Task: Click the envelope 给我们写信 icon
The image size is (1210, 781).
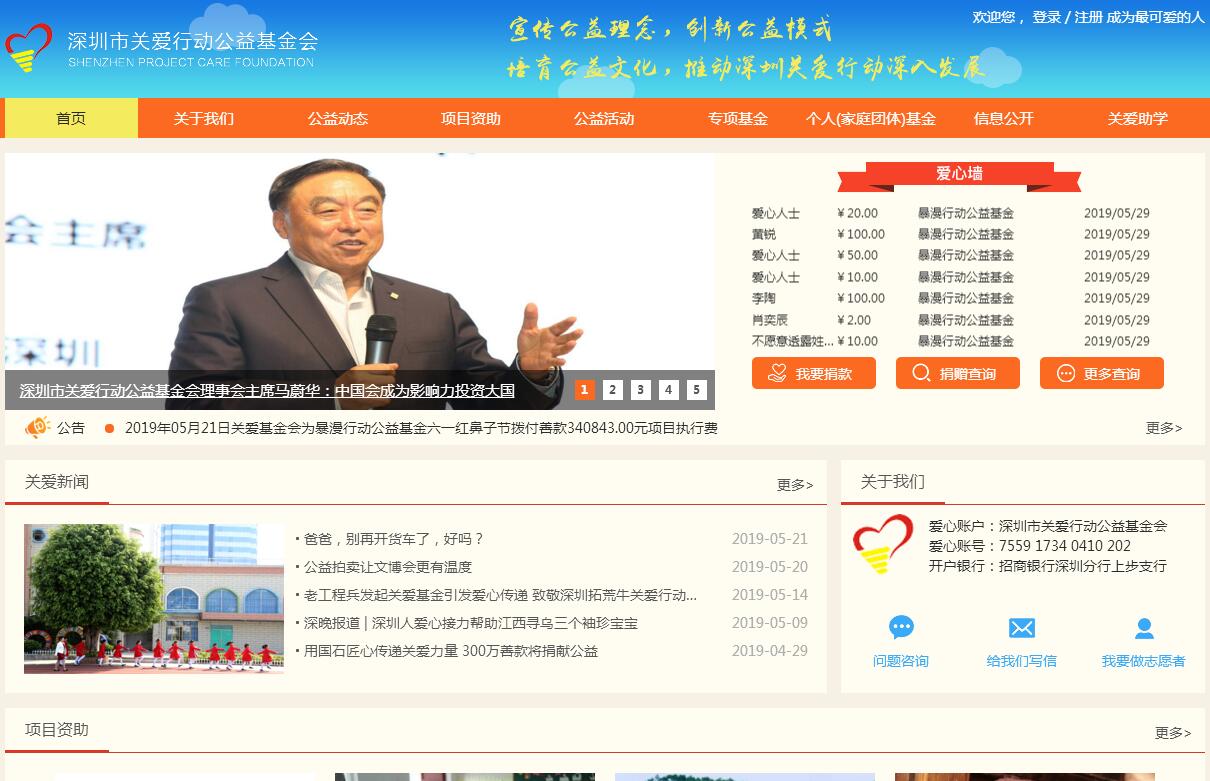Action: click(1021, 628)
